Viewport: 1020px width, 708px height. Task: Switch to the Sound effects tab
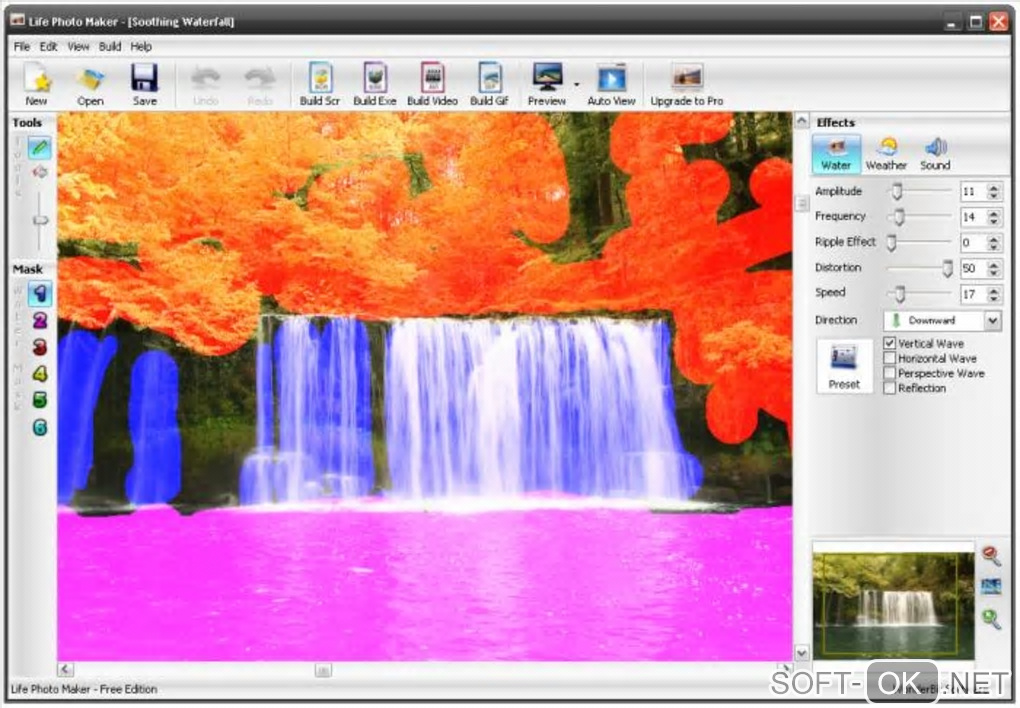[x=935, y=154]
